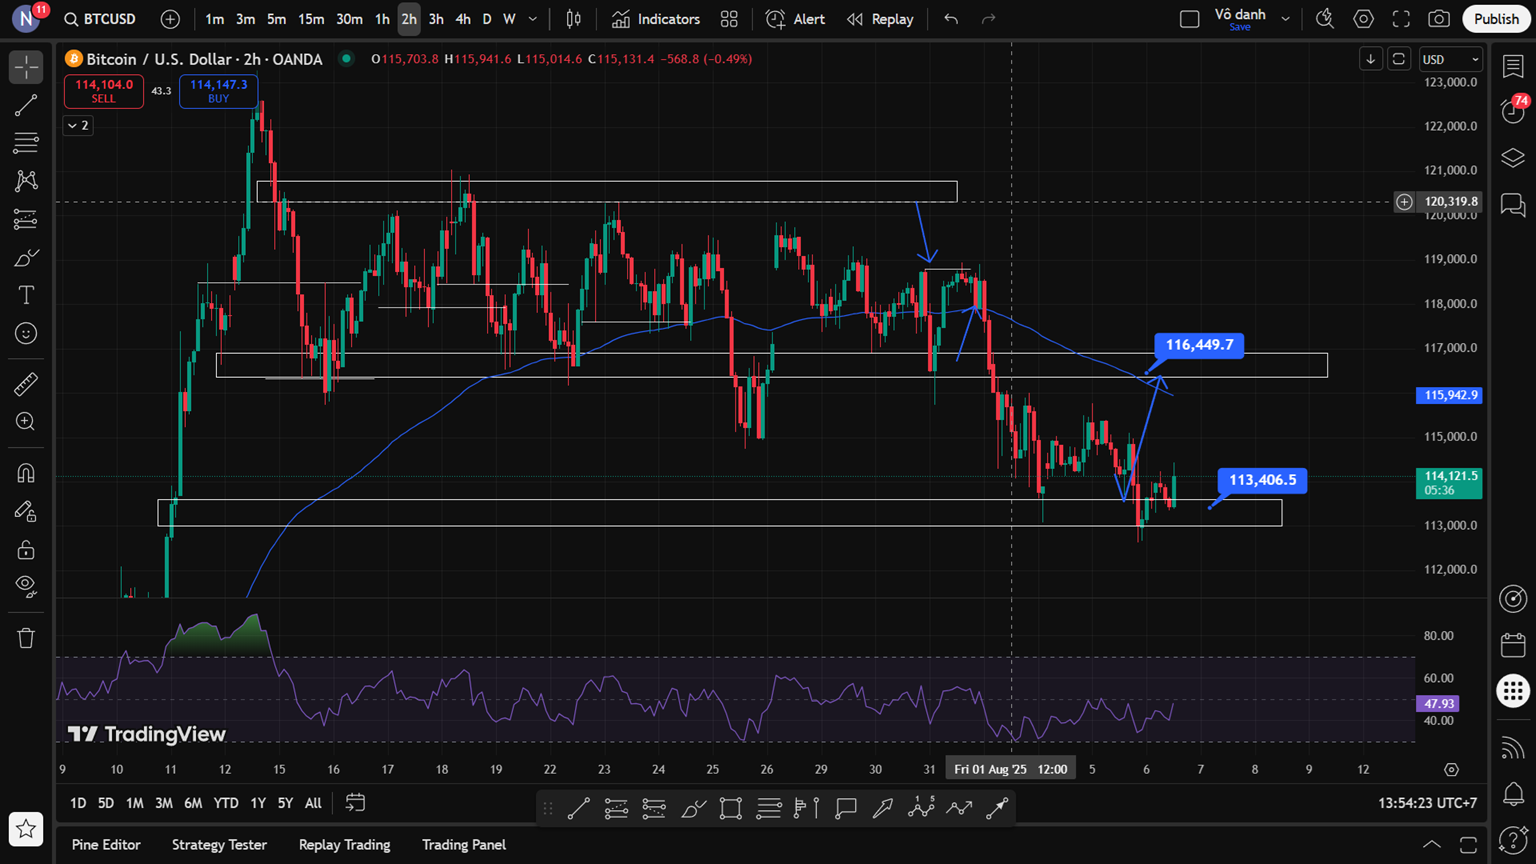The width and height of the screenshot is (1536, 864).
Task: Select the crosshair cursor tool
Action: pos(26,67)
